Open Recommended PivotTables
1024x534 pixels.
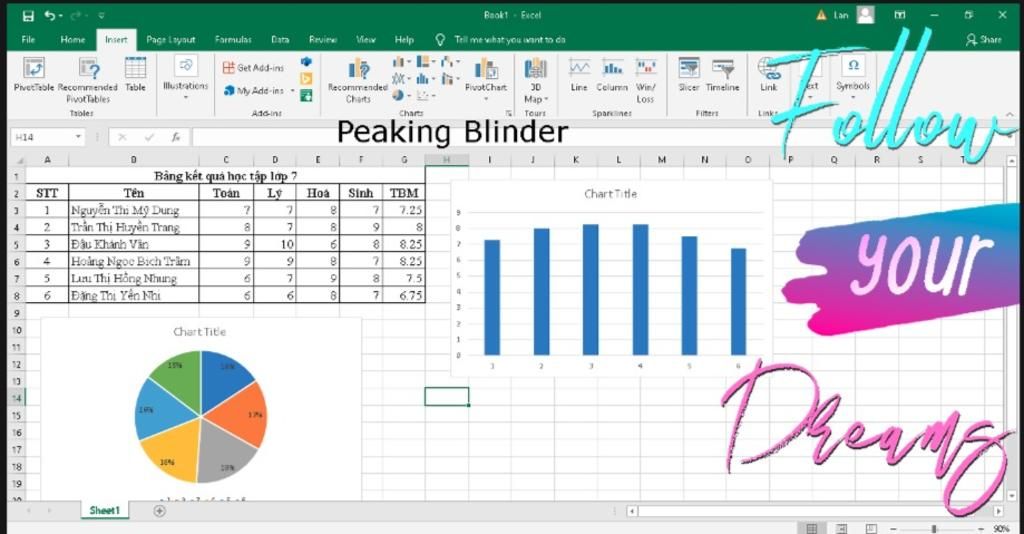click(x=88, y=80)
